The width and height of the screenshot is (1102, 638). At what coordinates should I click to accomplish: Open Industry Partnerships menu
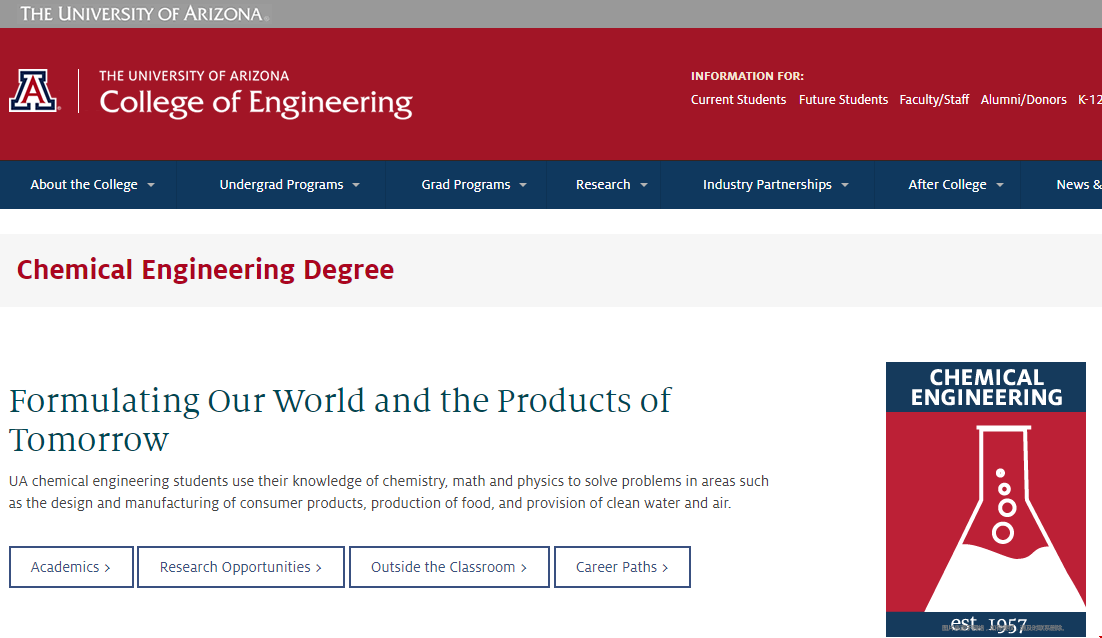pos(767,185)
